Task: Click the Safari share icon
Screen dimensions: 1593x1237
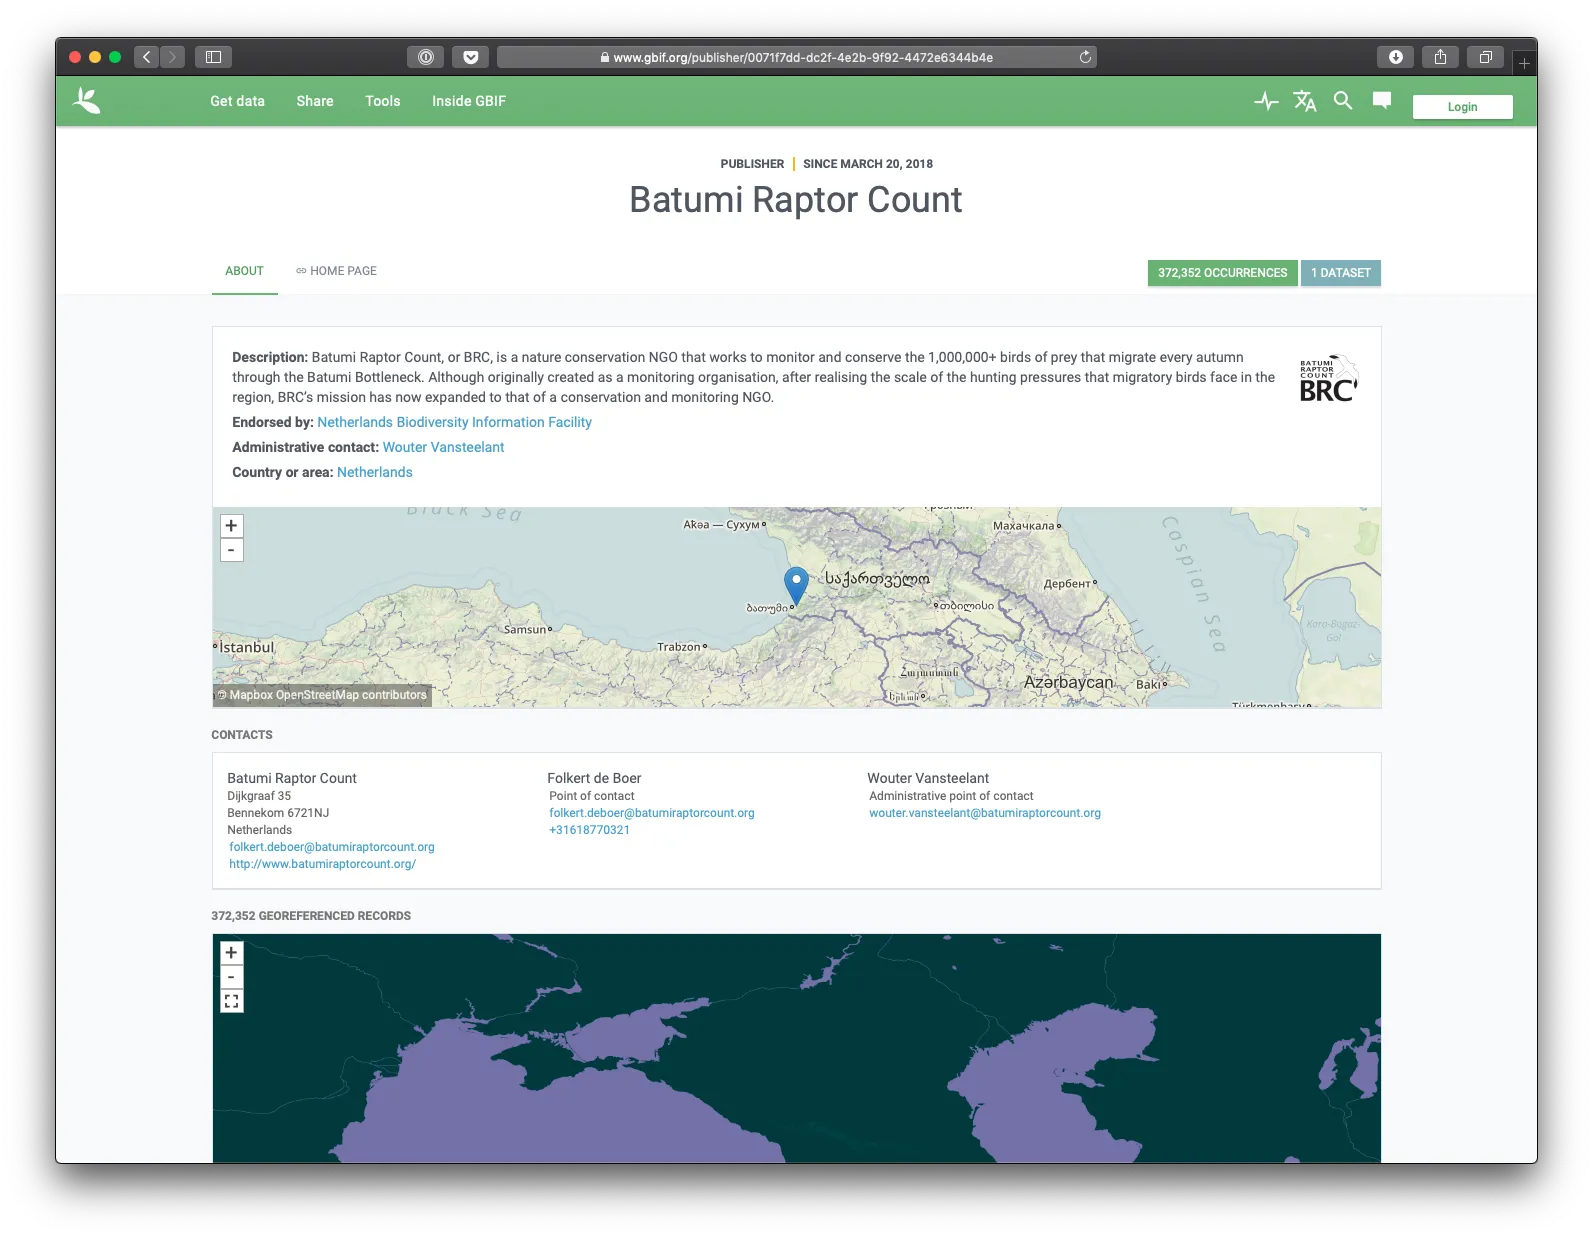Action: pyautogui.click(x=1440, y=57)
